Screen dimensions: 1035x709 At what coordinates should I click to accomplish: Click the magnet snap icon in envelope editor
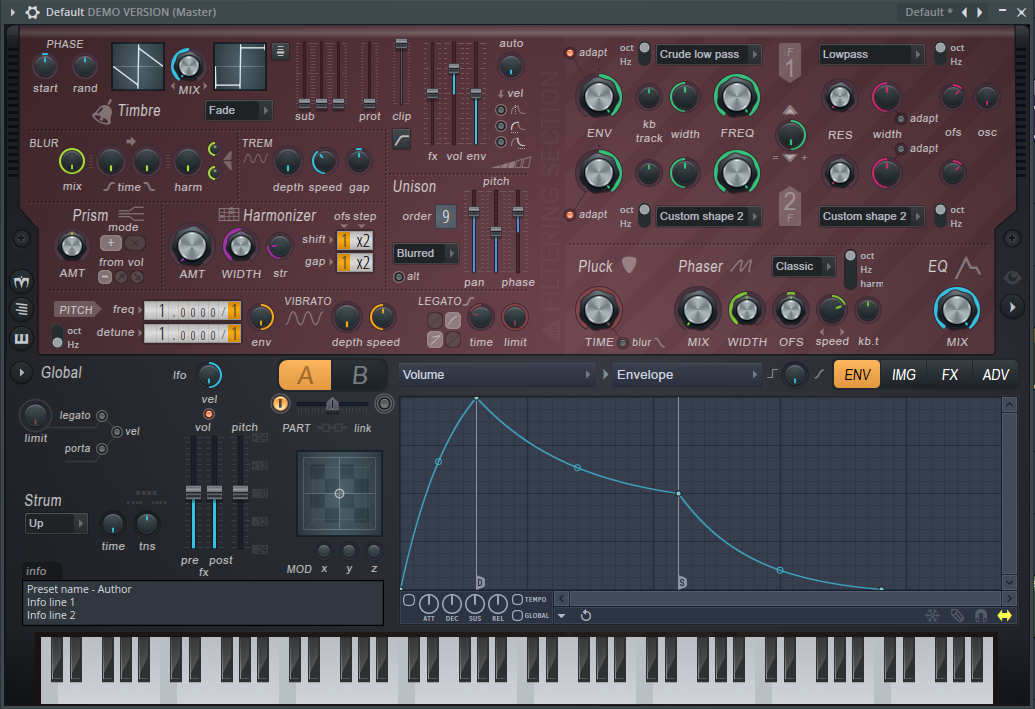pos(980,615)
